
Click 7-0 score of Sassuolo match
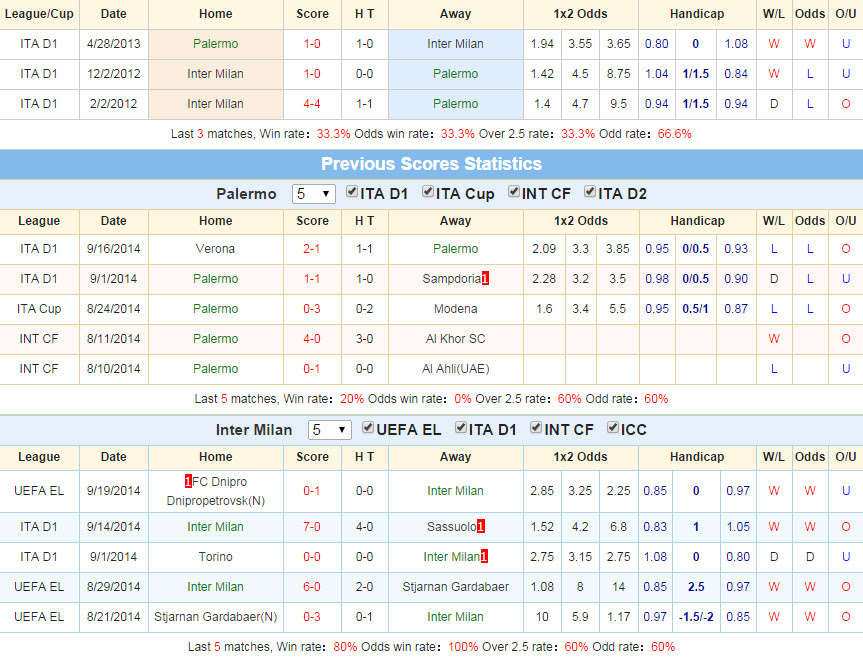(312, 527)
